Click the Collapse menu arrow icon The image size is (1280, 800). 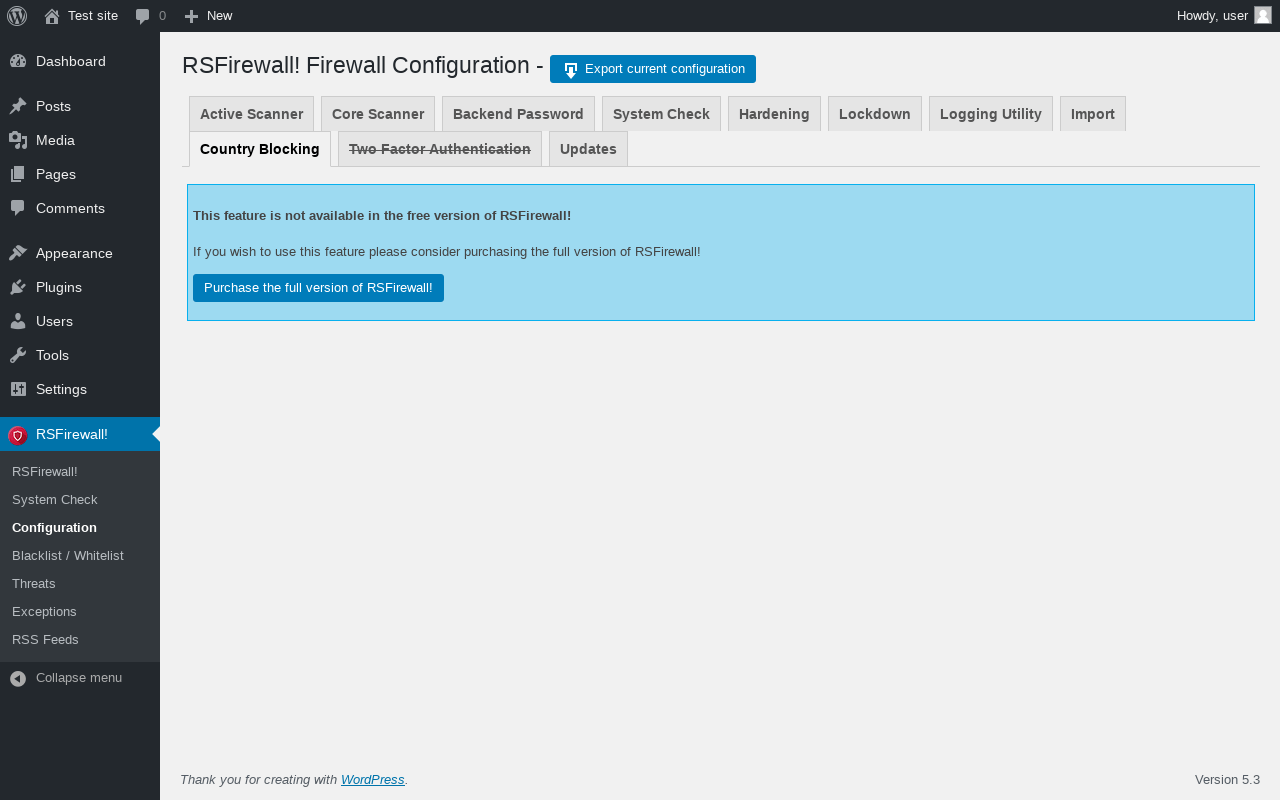18,678
